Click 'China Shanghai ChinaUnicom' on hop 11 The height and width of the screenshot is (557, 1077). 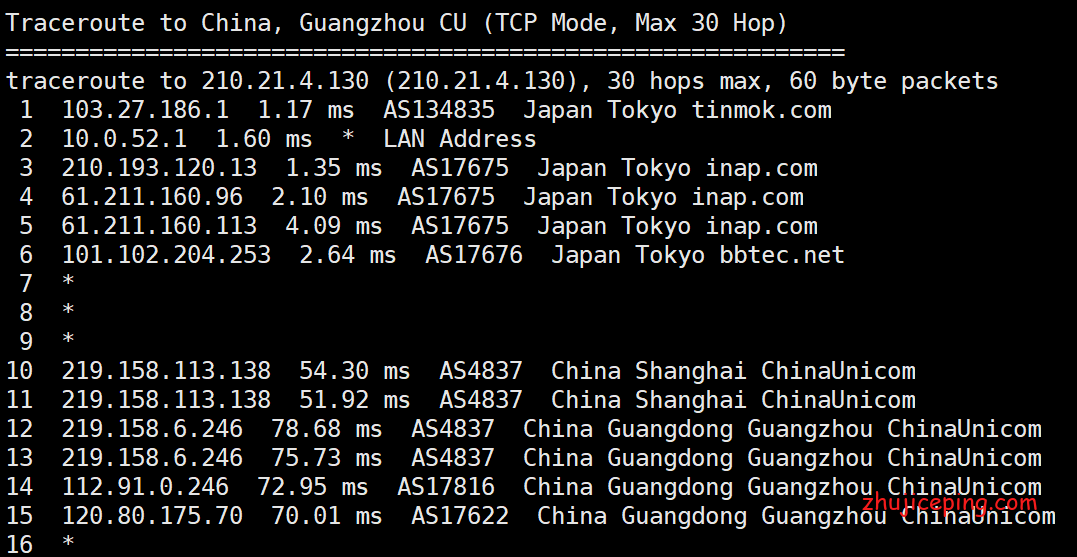click(x=734, y=400)
